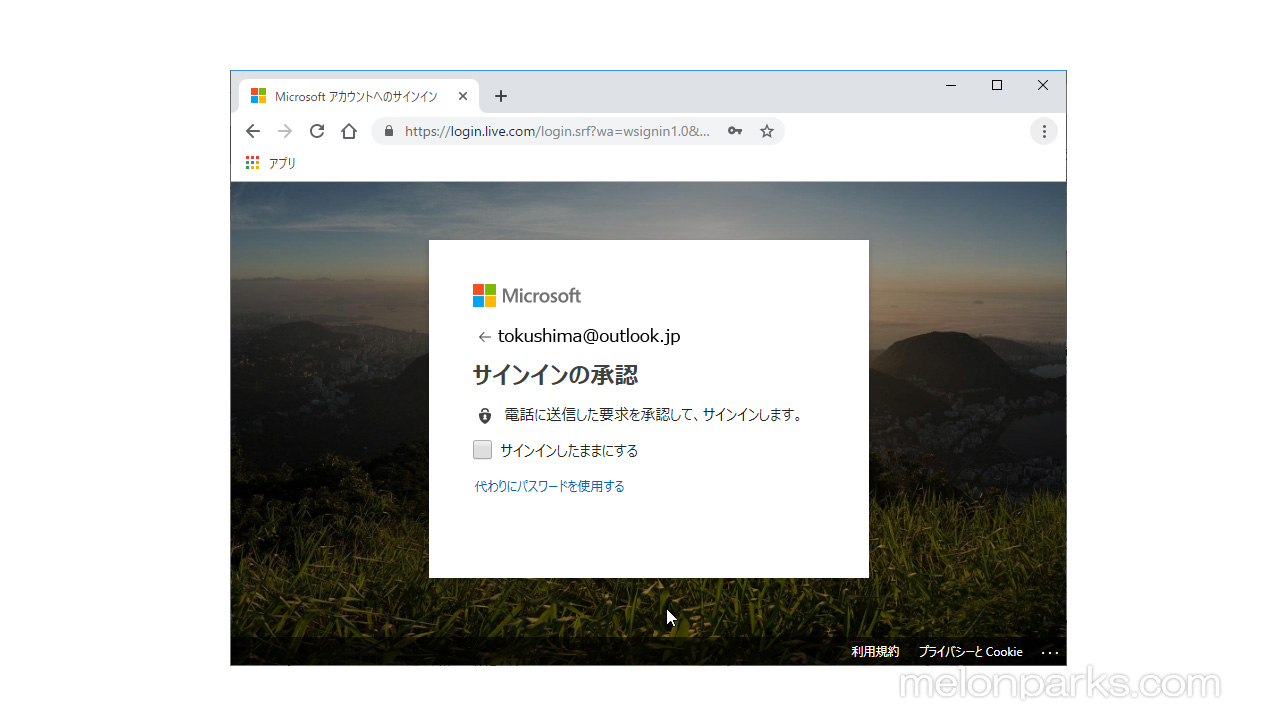Open saved passwords key icon
This screenshot has height=720, width=1280.
coord(735,131)
